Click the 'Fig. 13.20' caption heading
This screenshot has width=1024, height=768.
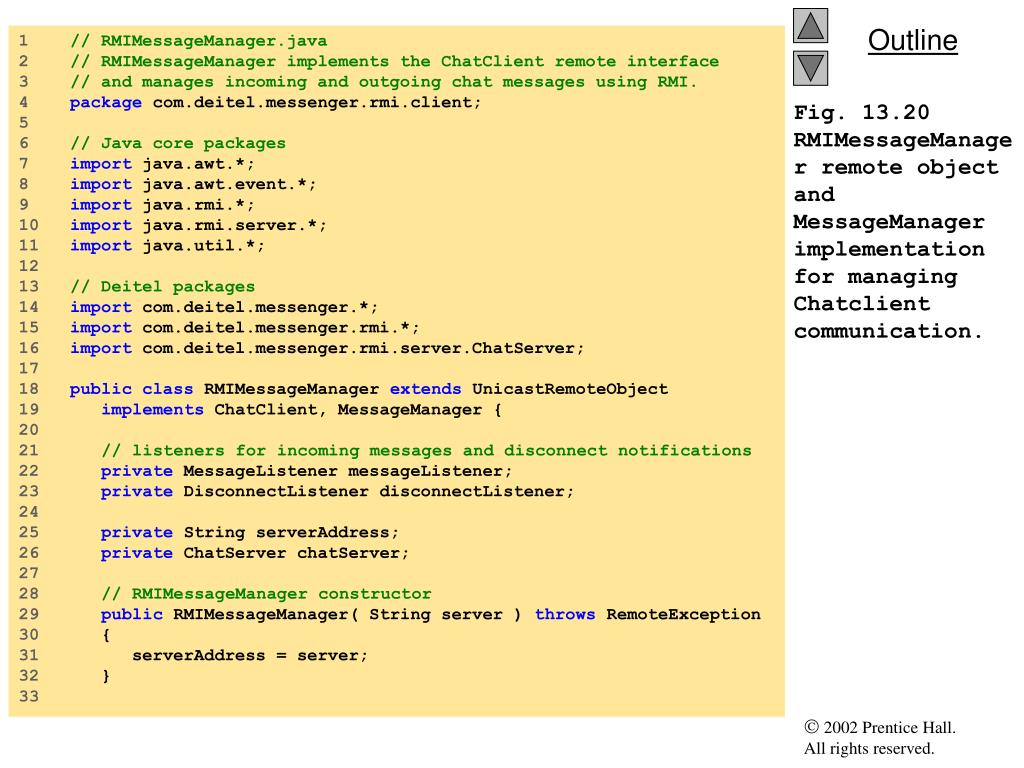tap(861, 112)
